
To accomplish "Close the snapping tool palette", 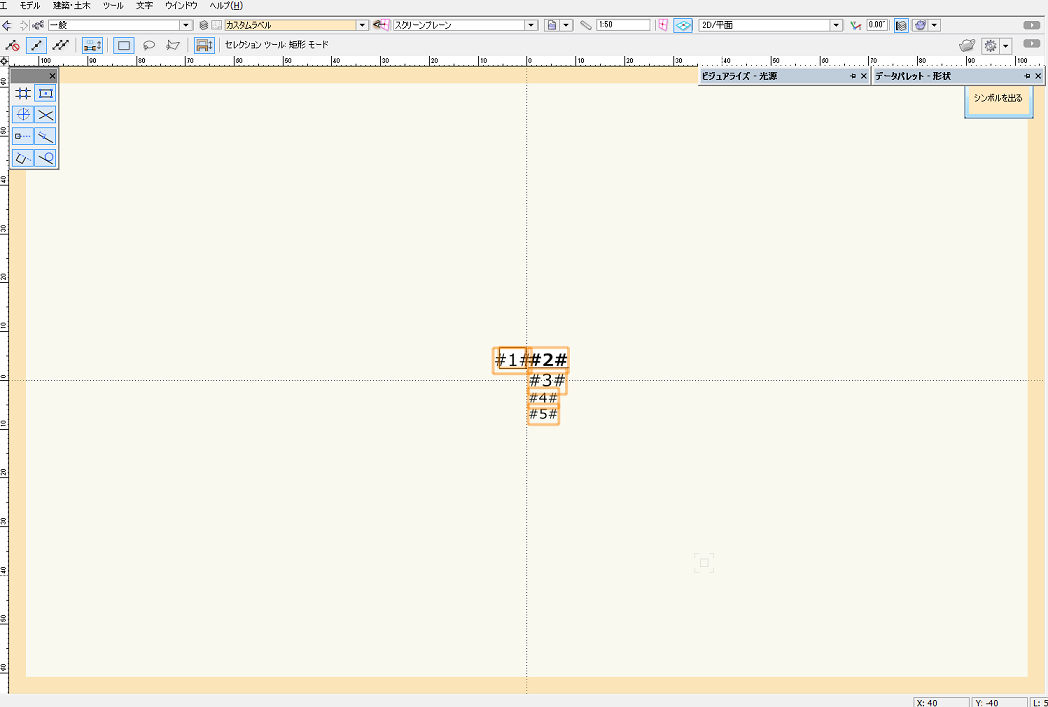I will point(53,75).
